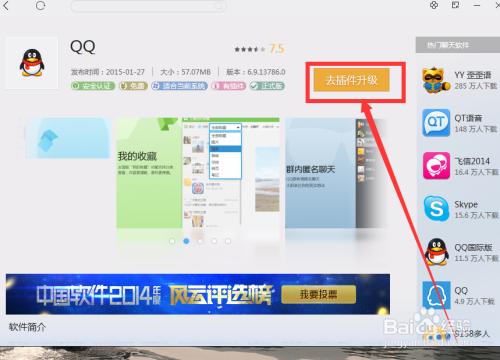Open QT语音 app icon
The image size is (500, 360).
[x=436, y=123]
